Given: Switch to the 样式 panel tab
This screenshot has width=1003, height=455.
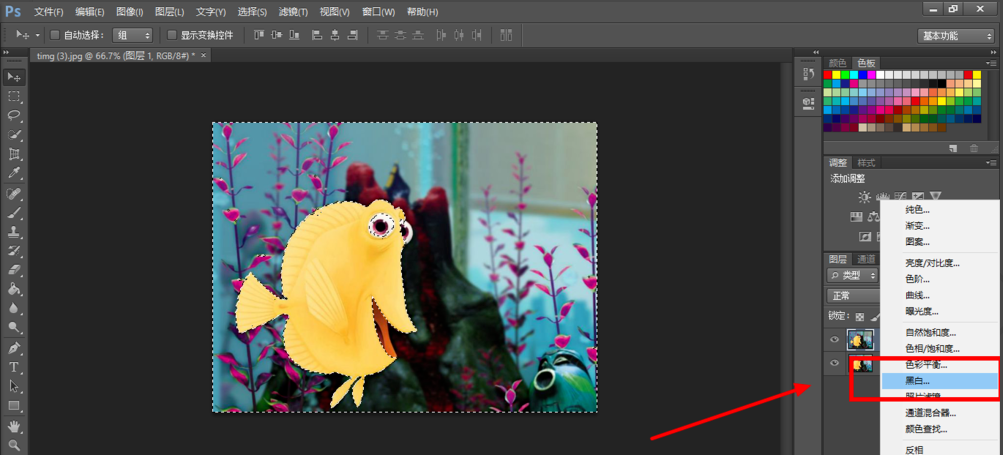Looking at the screenshot, I should [x=866, y=162].
